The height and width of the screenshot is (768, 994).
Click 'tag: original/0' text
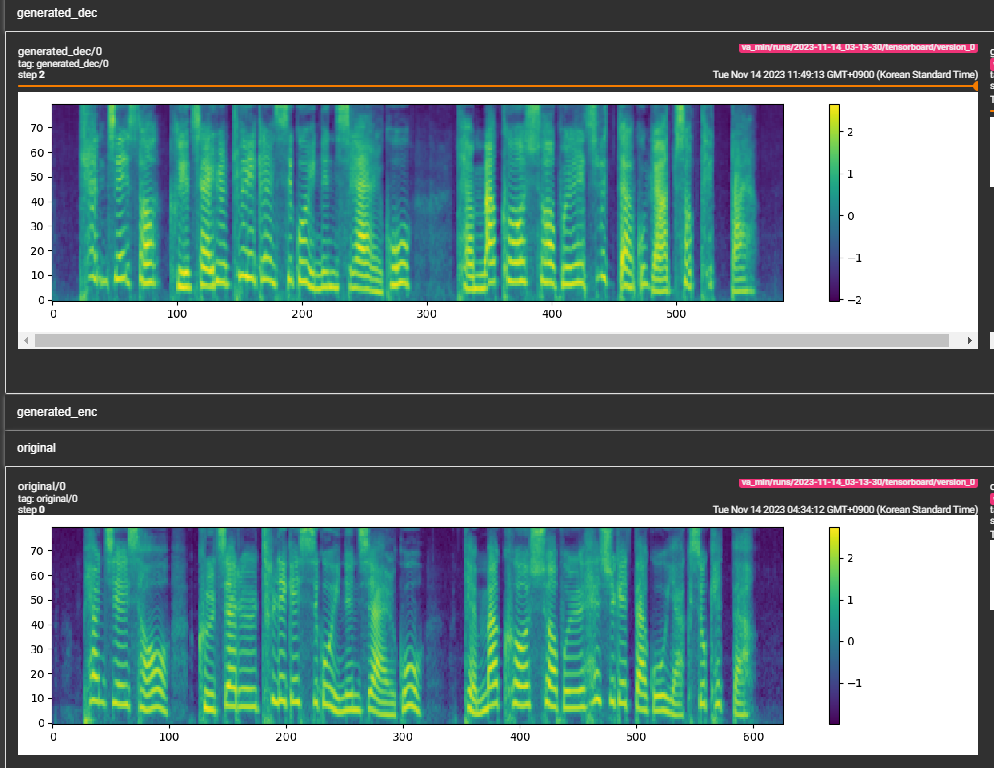[48, 498]
